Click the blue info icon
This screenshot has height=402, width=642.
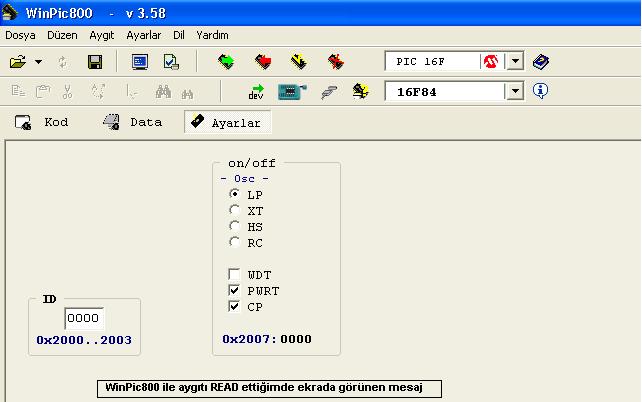pyautogui.click(x=541, y=91)
